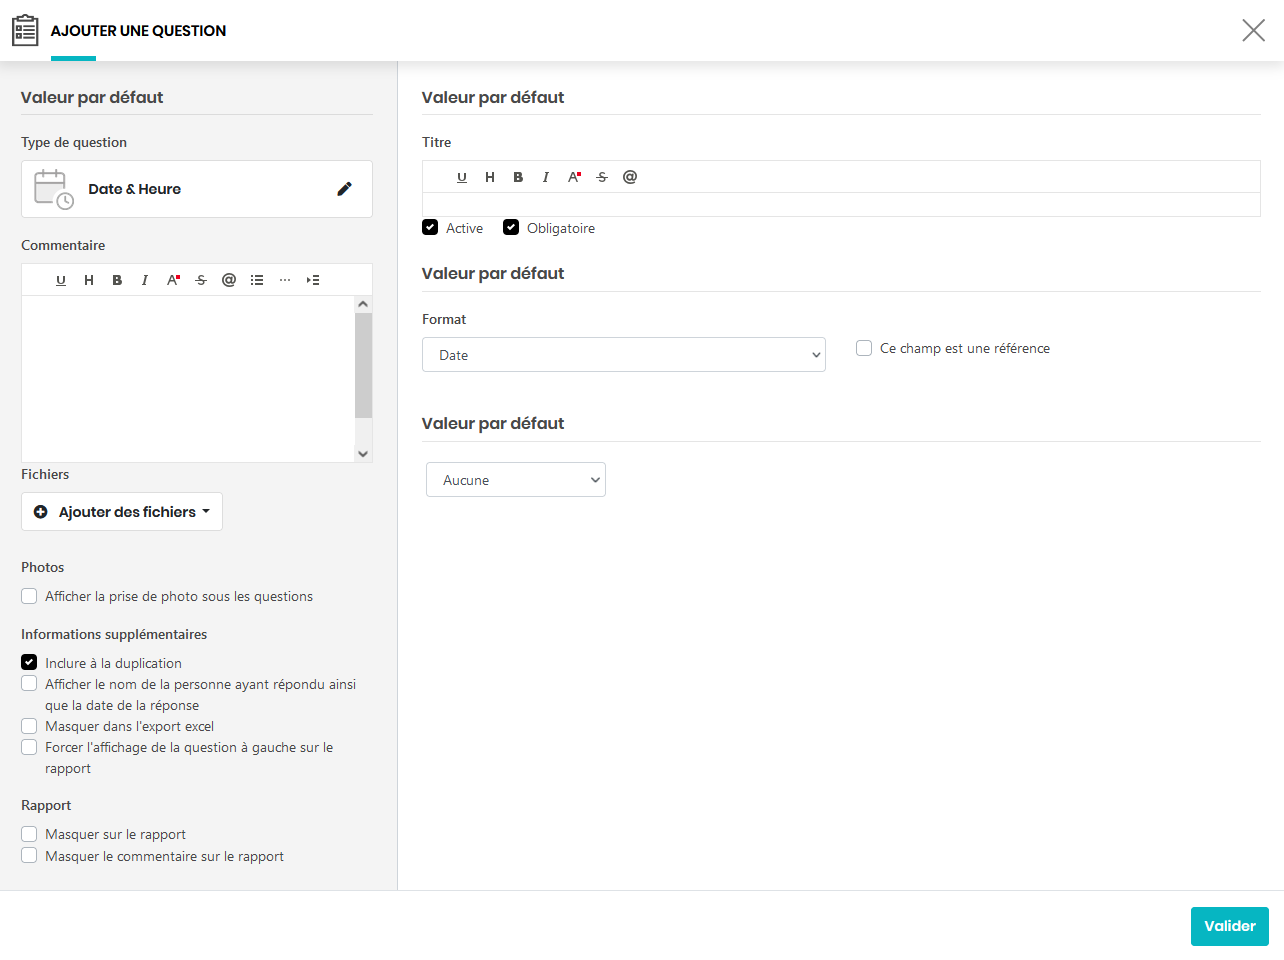Open text color picker in Titre toolbar

click(574, 177)
